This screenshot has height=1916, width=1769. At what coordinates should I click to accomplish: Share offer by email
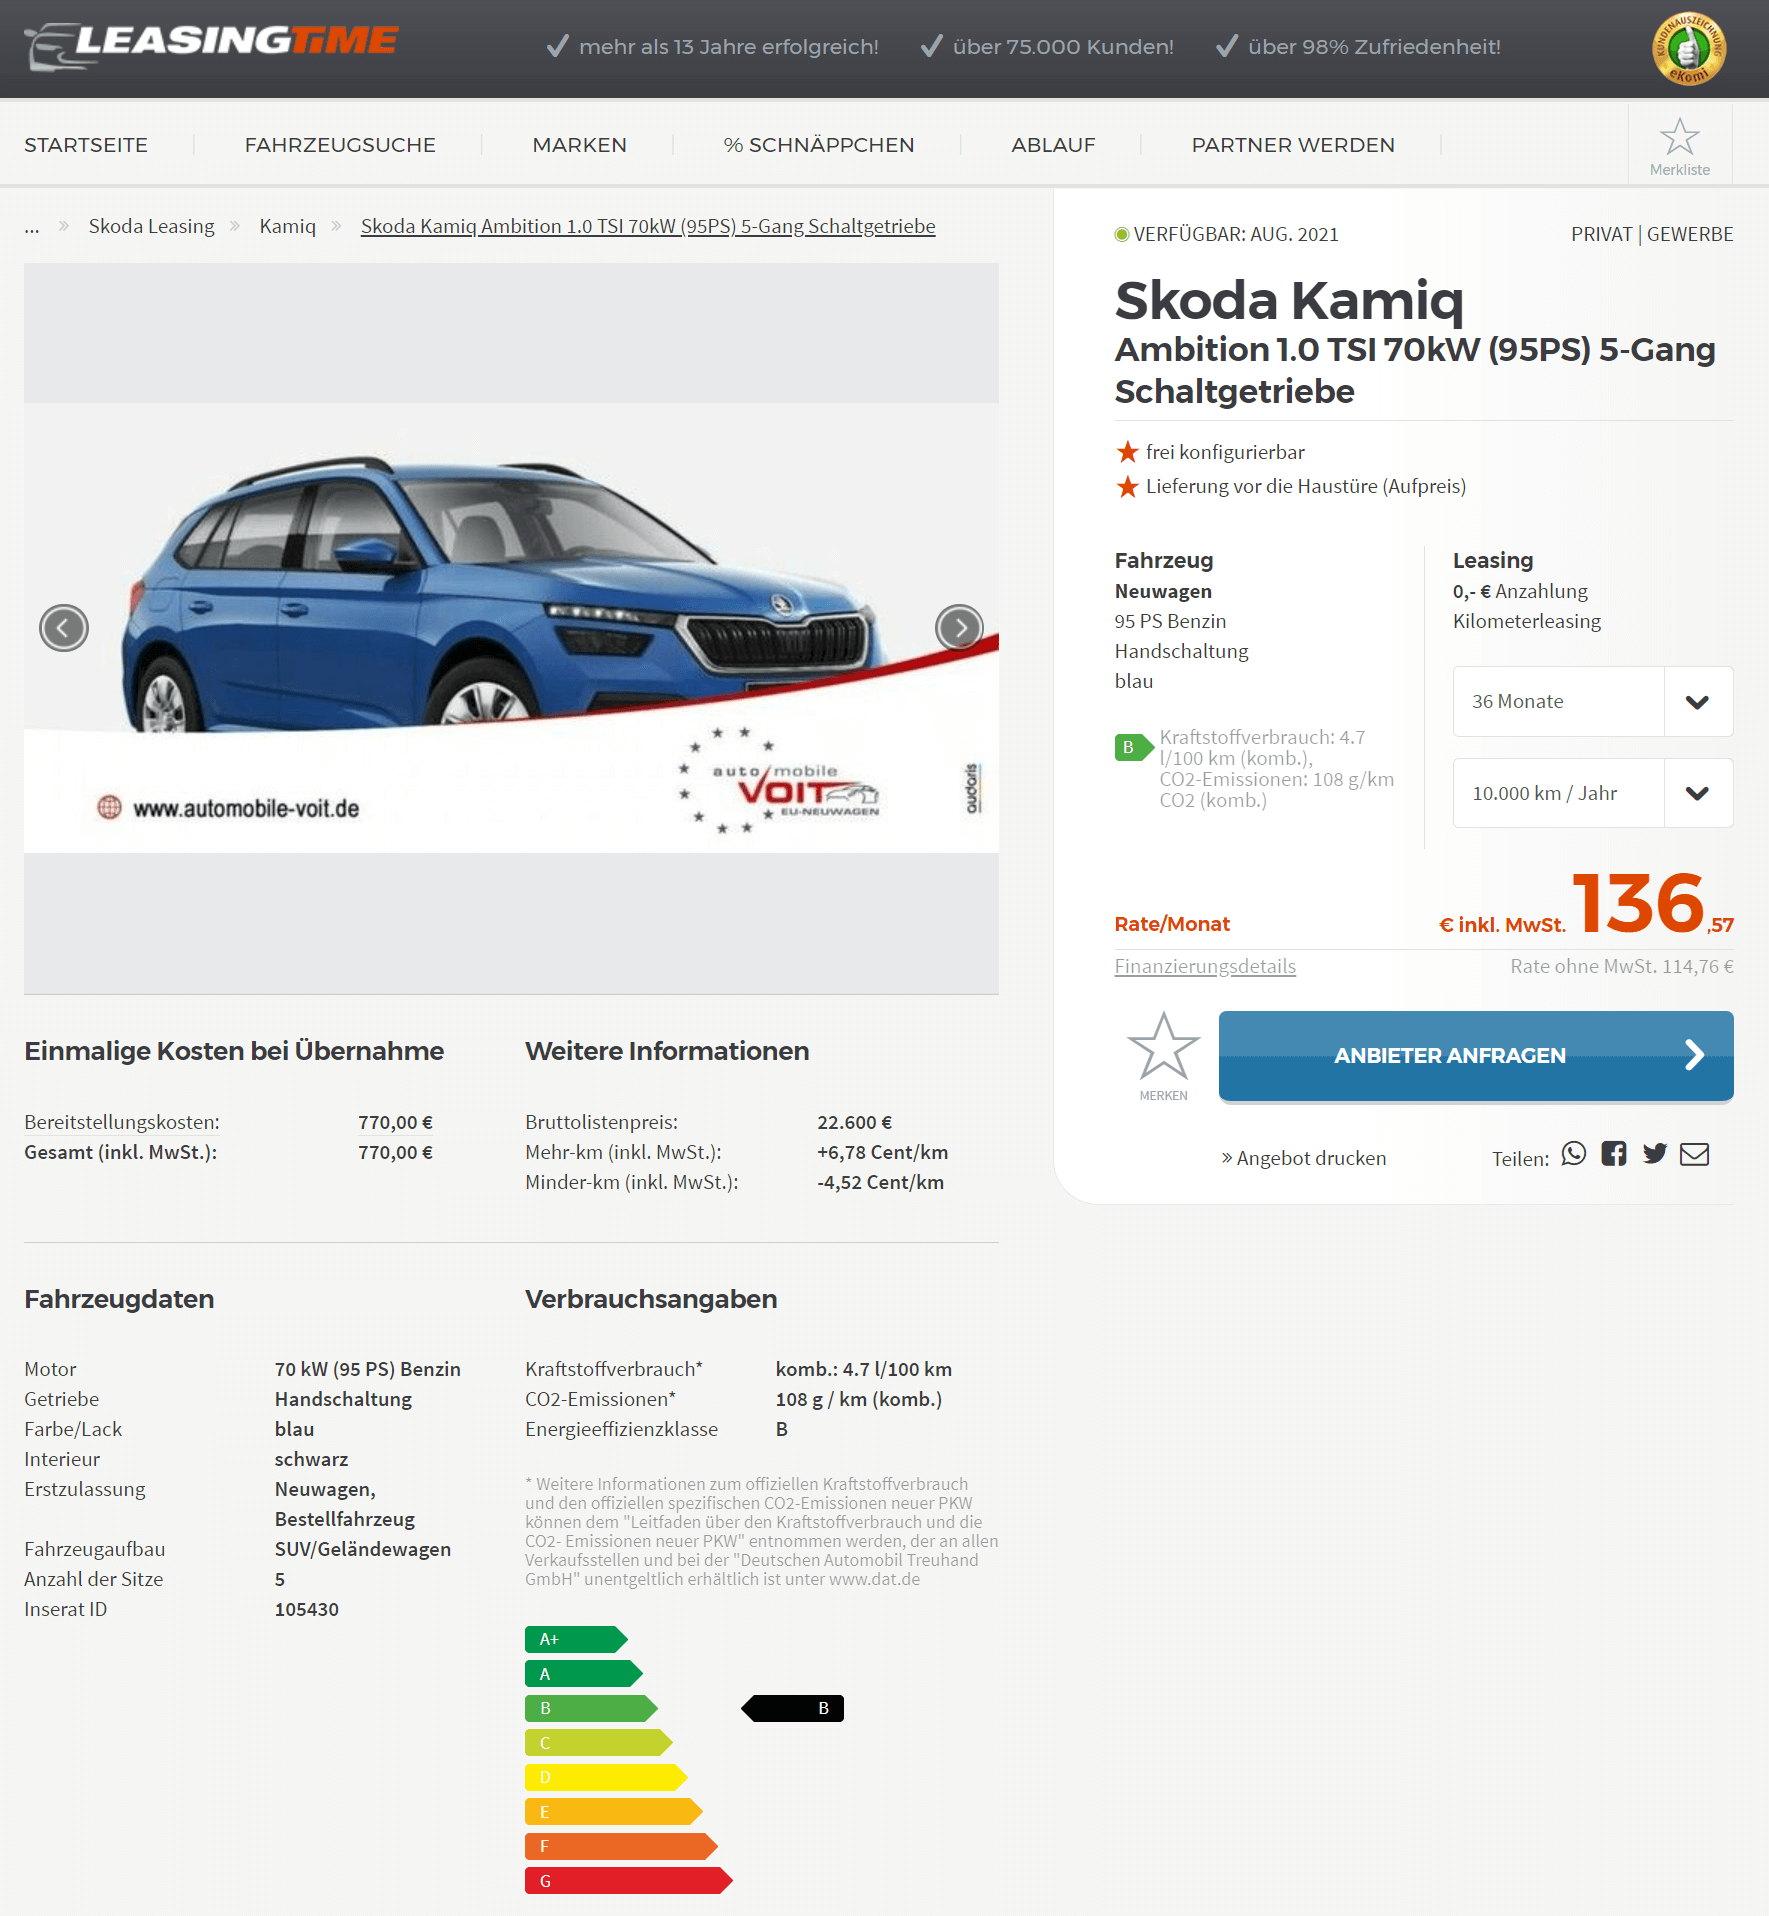tap(1694, 1154)
